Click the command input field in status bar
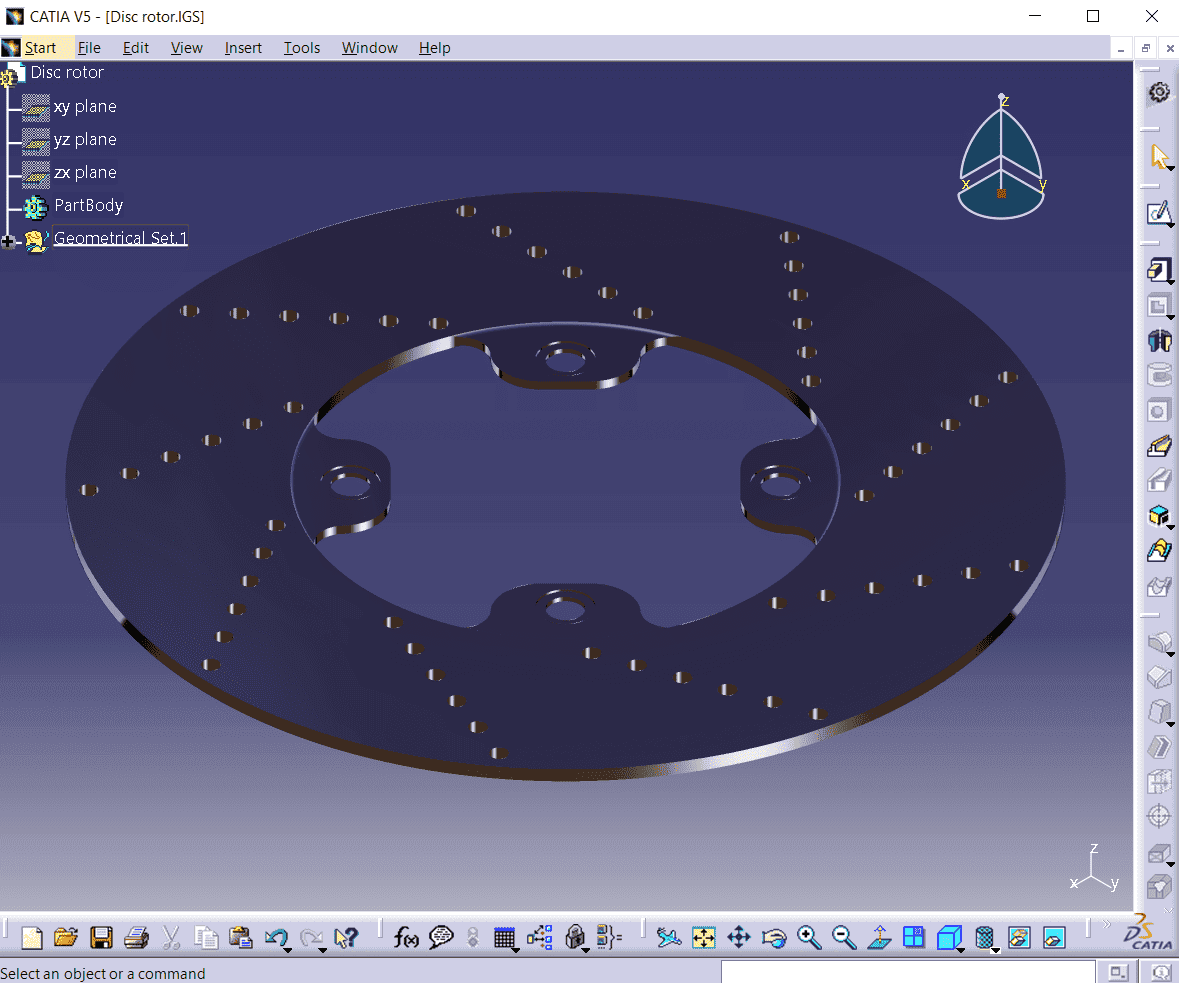Image resolution: width=1179 pixels, height=983 pixels. tap(908, 972)
